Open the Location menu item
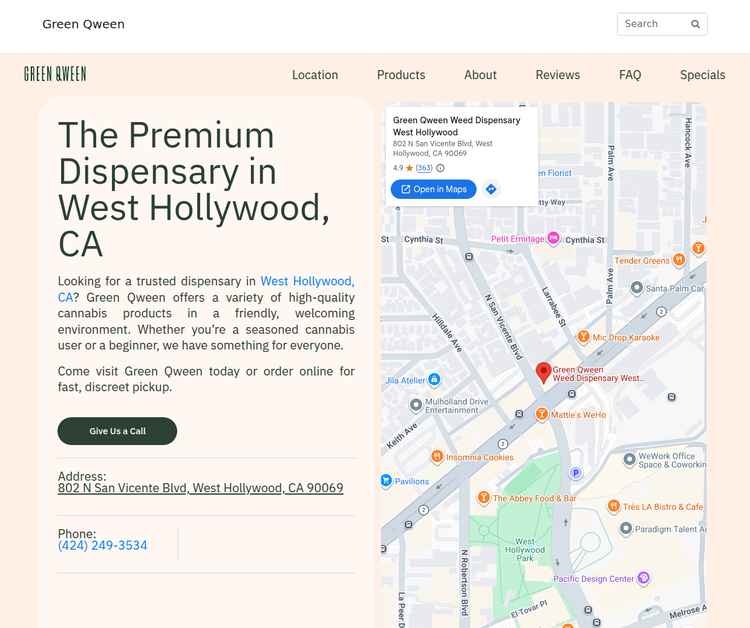Screen dimensions: 750x628 pos(315,75)
